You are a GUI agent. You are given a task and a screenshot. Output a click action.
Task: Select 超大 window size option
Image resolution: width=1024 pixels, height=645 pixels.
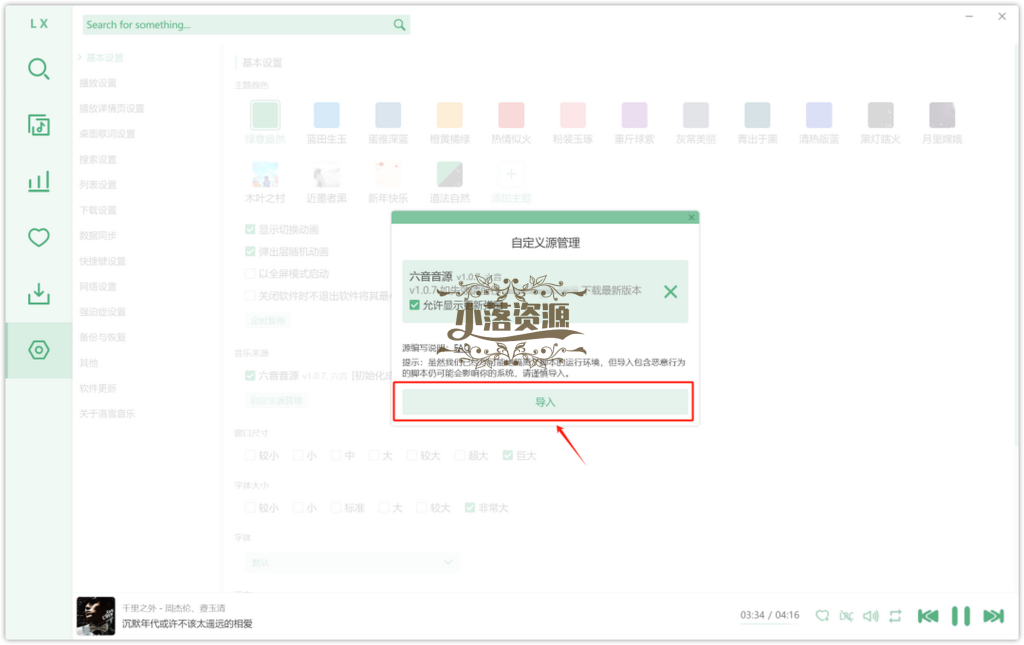[x=460, y=455]
